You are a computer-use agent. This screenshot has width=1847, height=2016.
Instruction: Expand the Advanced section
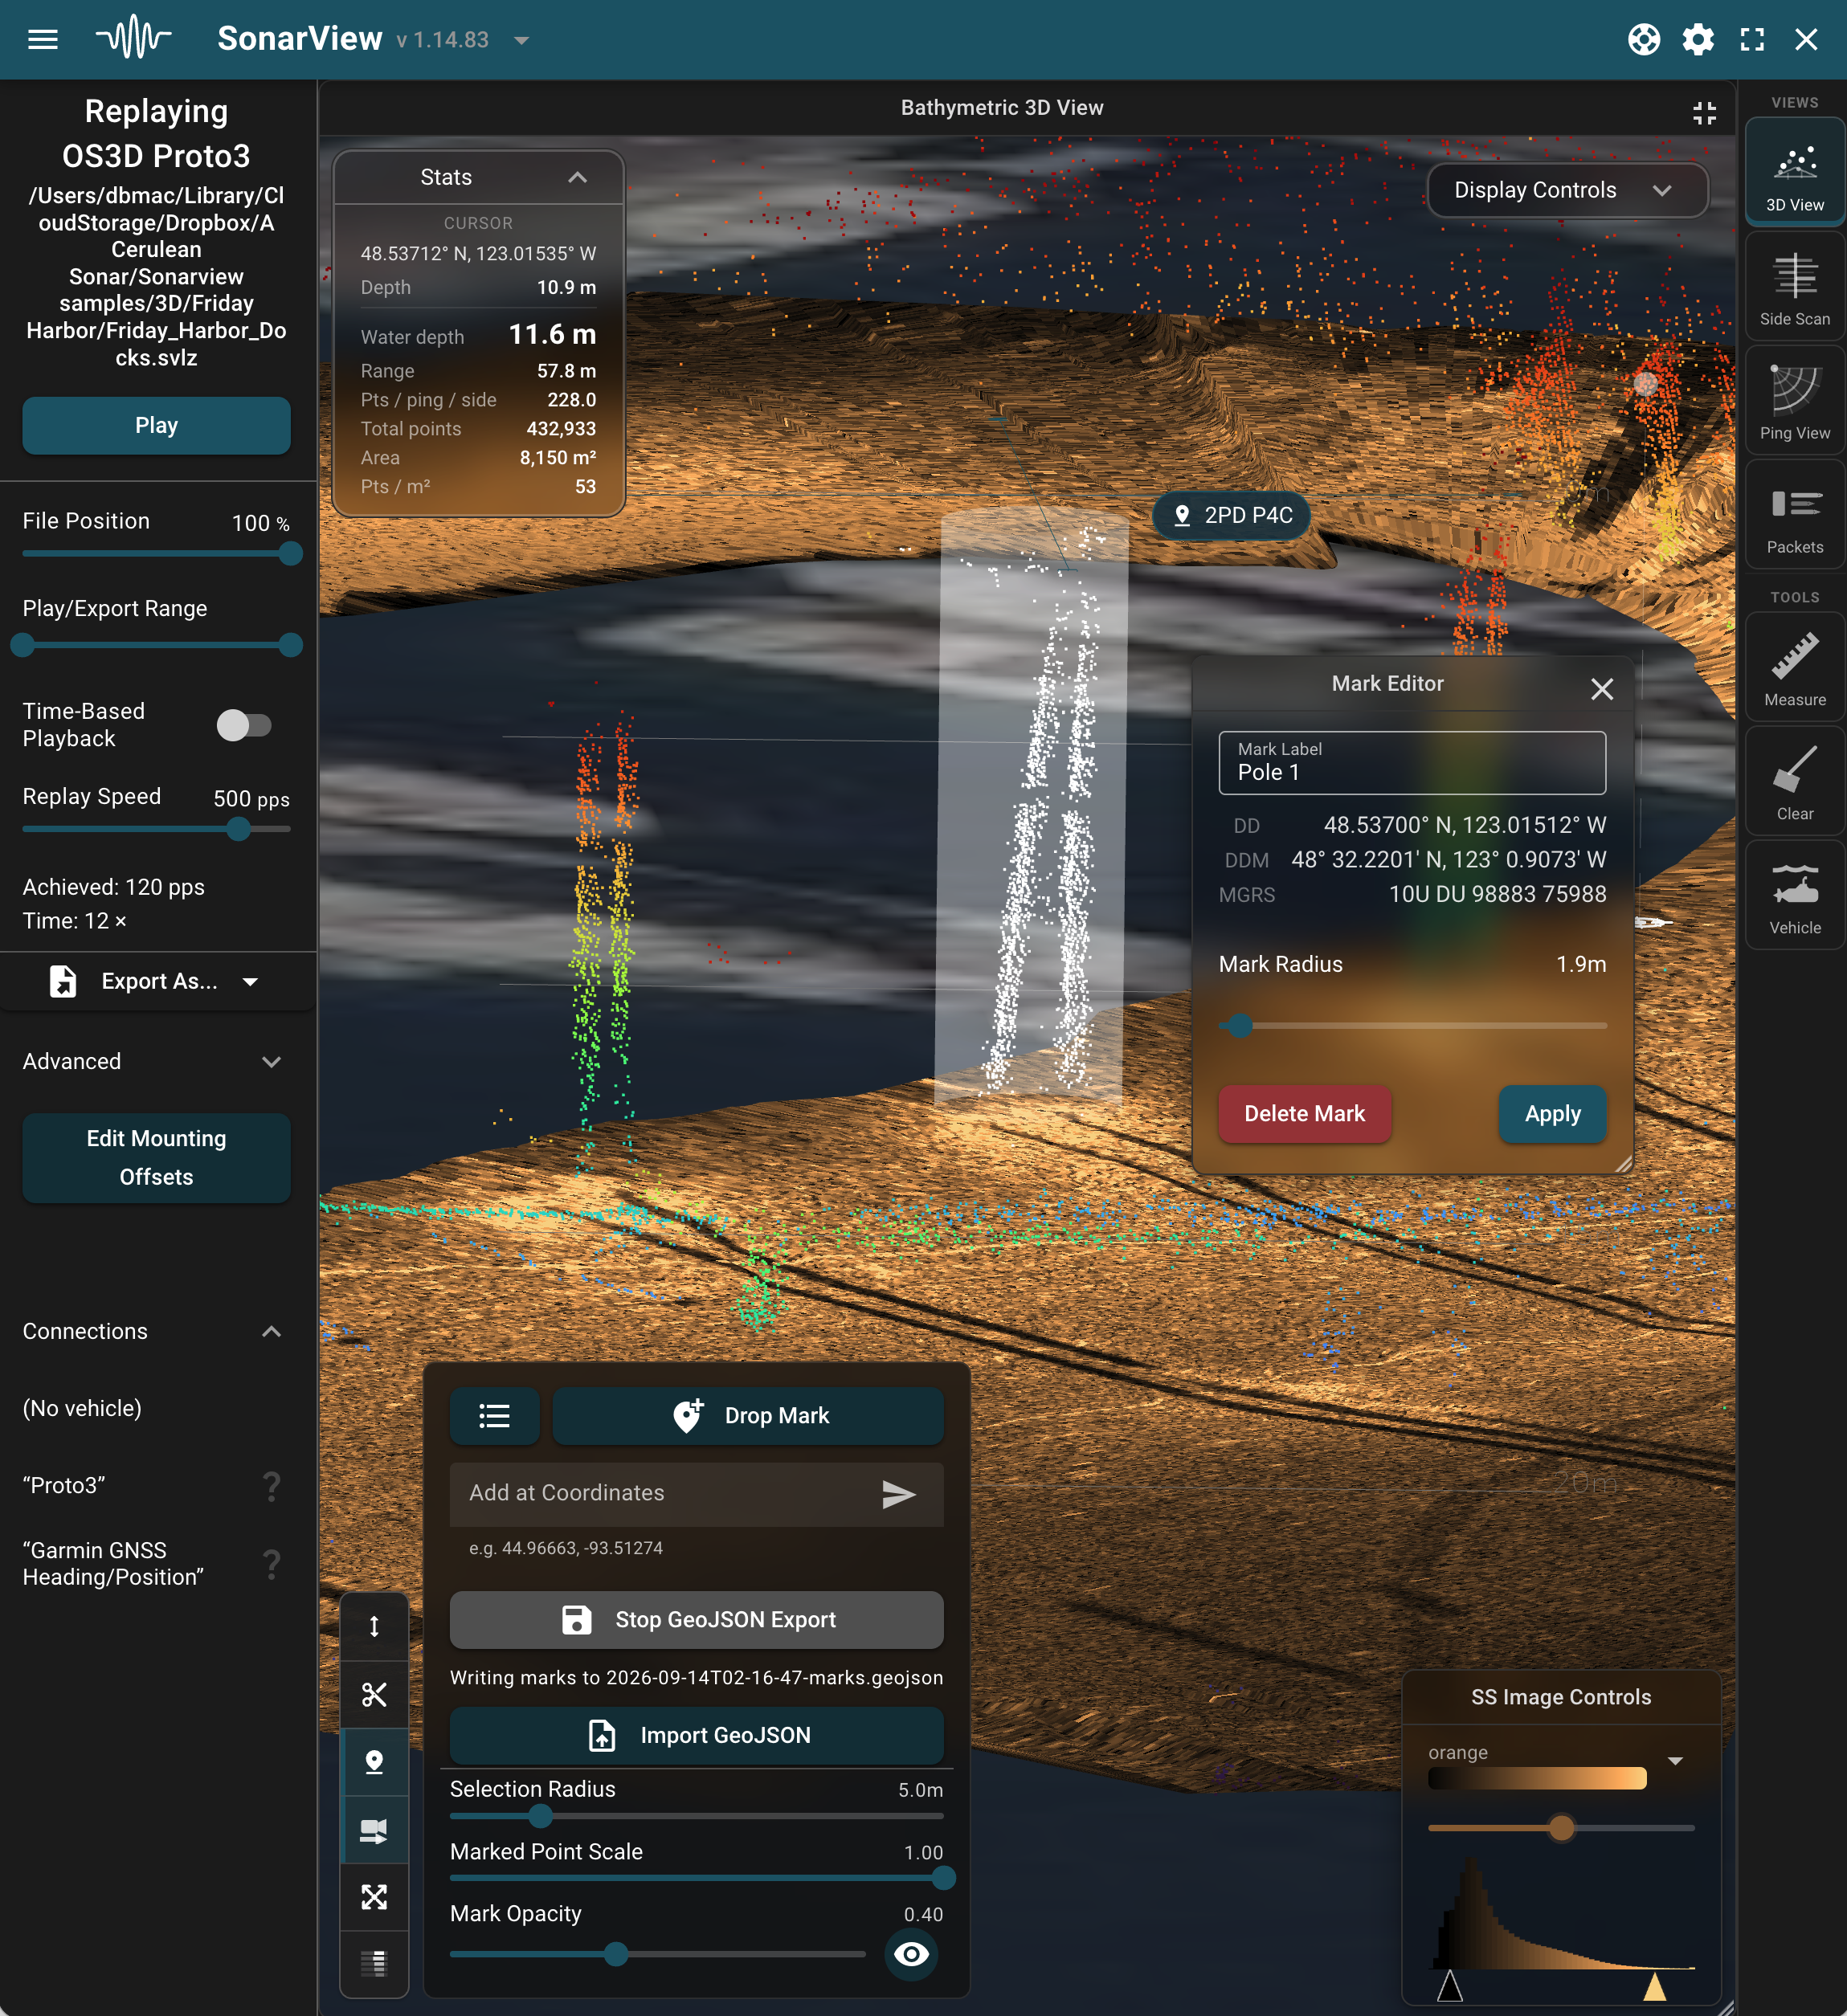pyautogui.click(x=156, y=1061)
